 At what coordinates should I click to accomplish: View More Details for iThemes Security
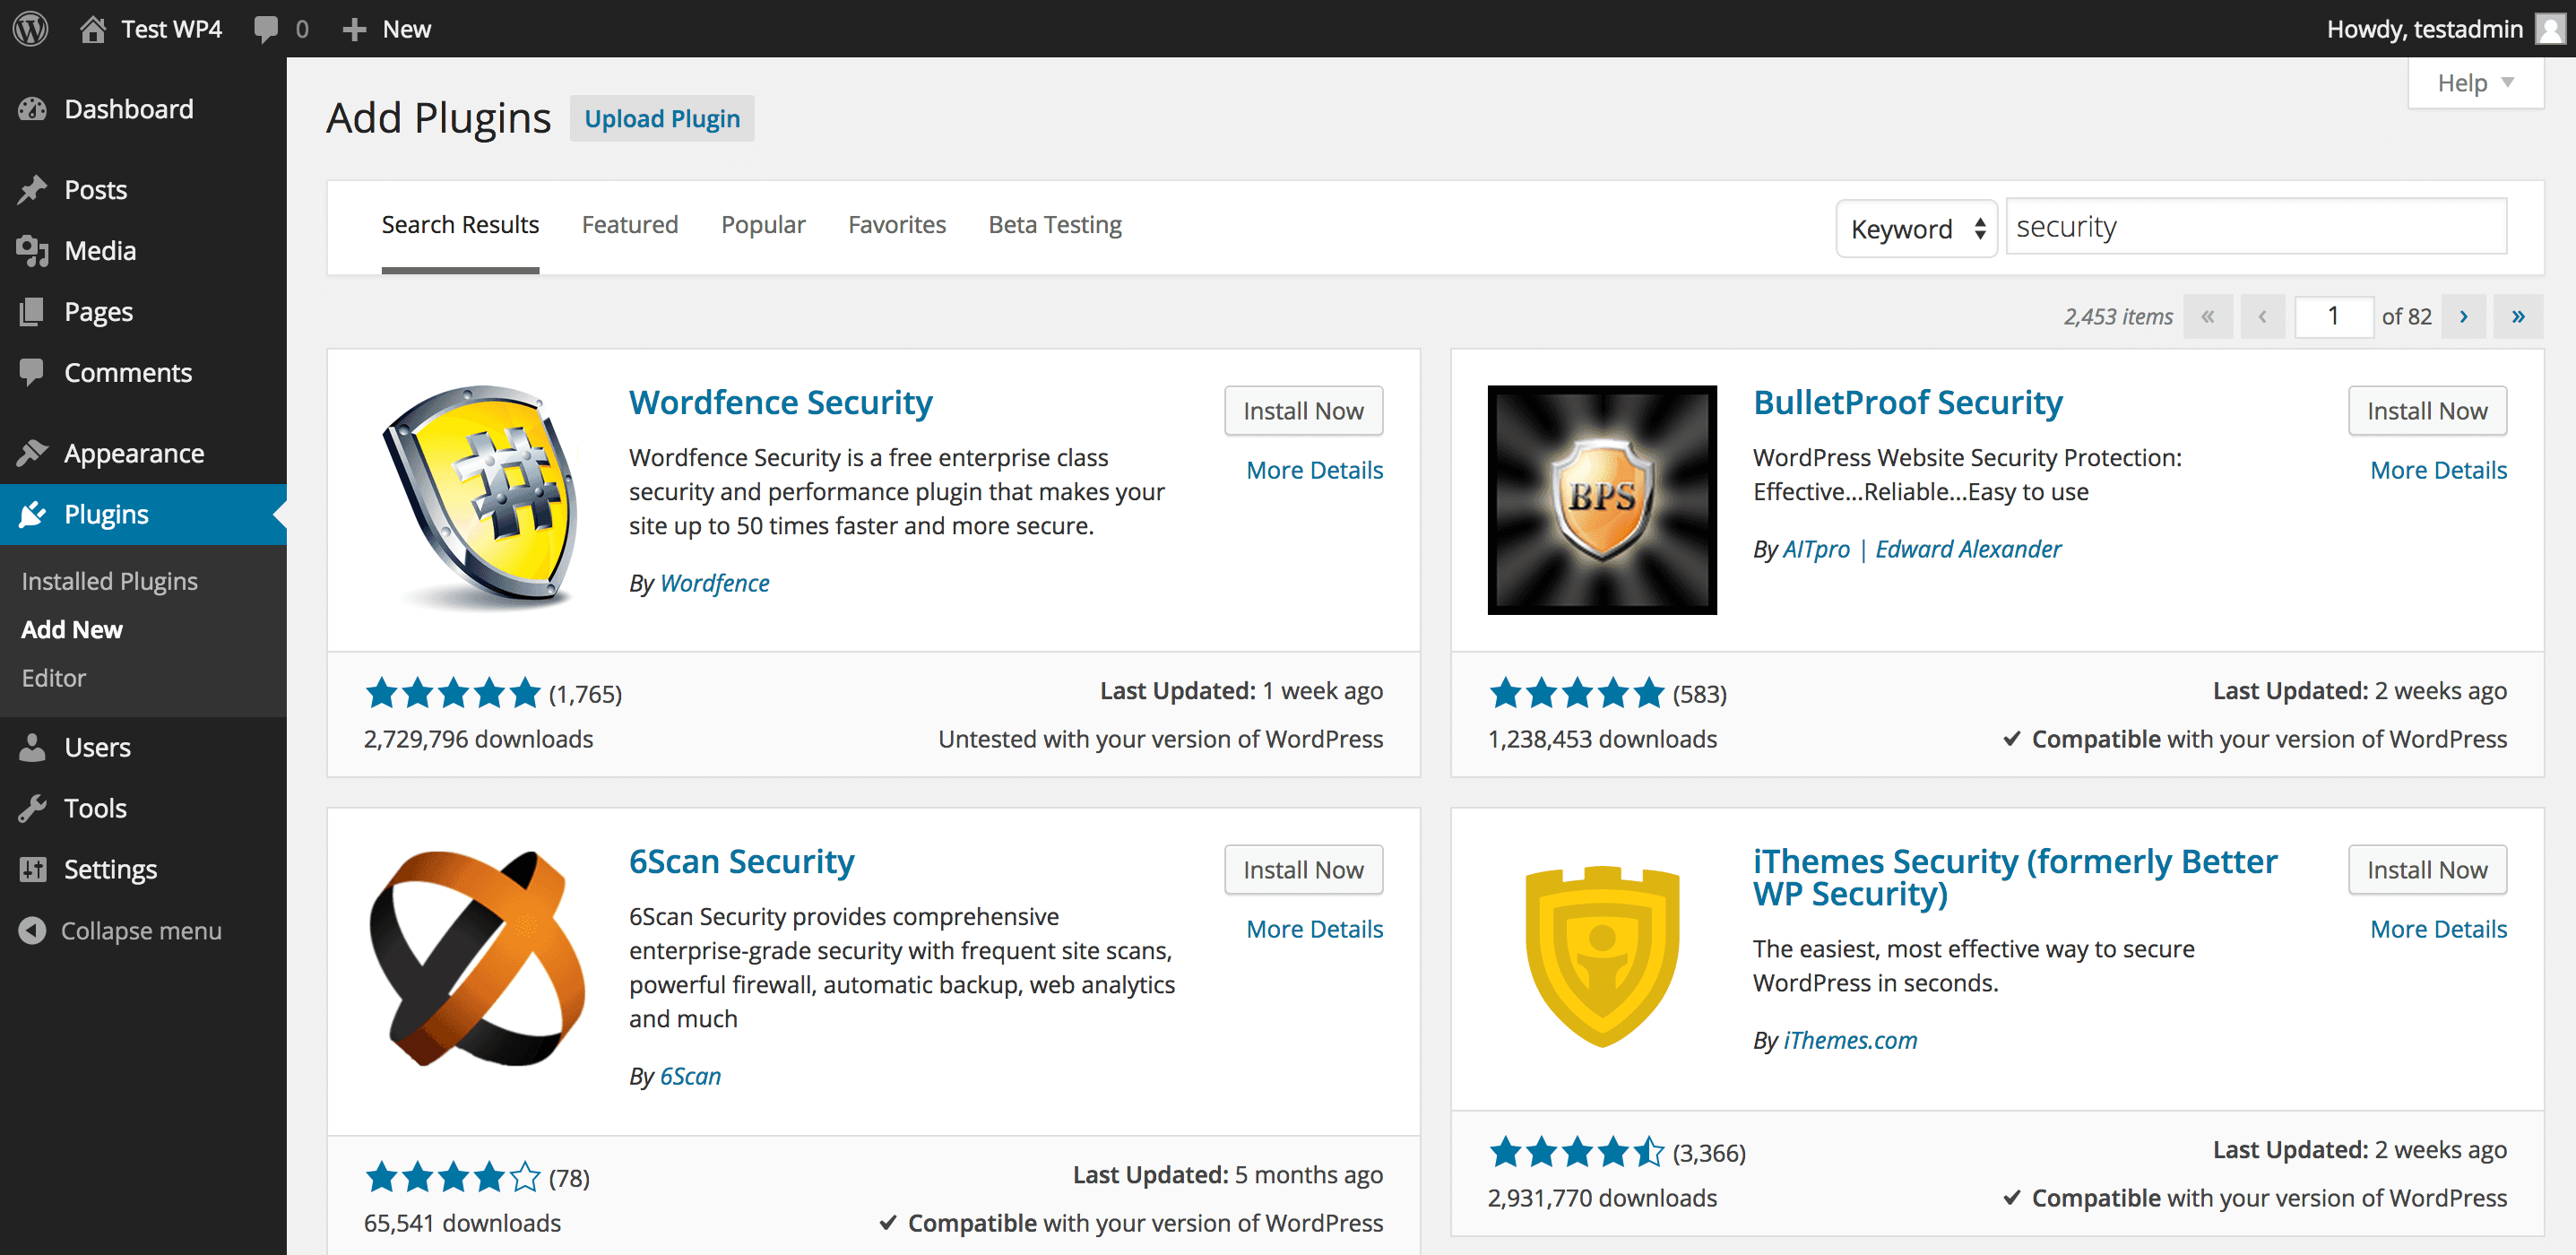click(2438, 929)
